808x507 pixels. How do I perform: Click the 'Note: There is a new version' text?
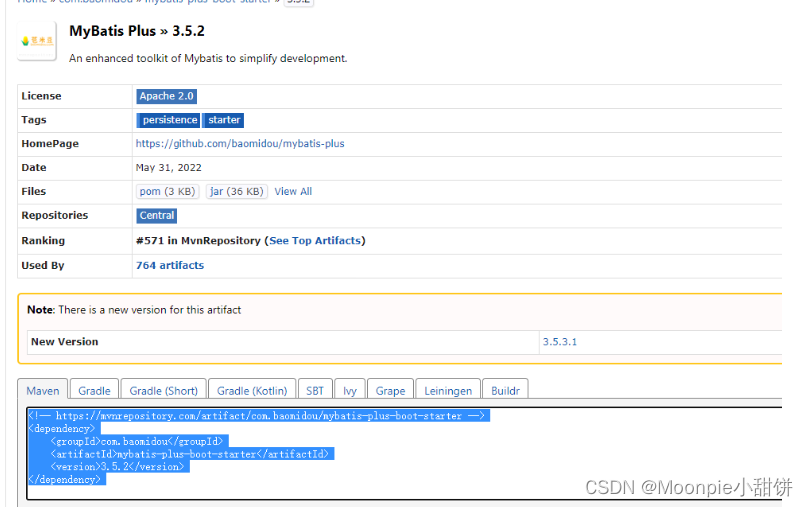(134, 310)
